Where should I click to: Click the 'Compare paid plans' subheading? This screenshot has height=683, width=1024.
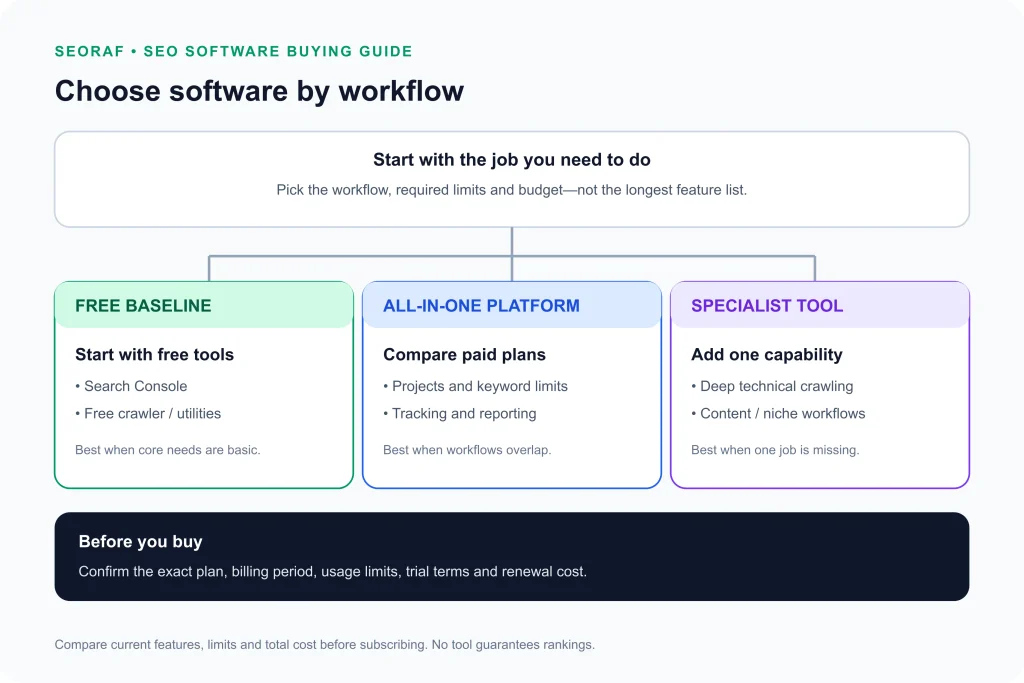[464, 355]
